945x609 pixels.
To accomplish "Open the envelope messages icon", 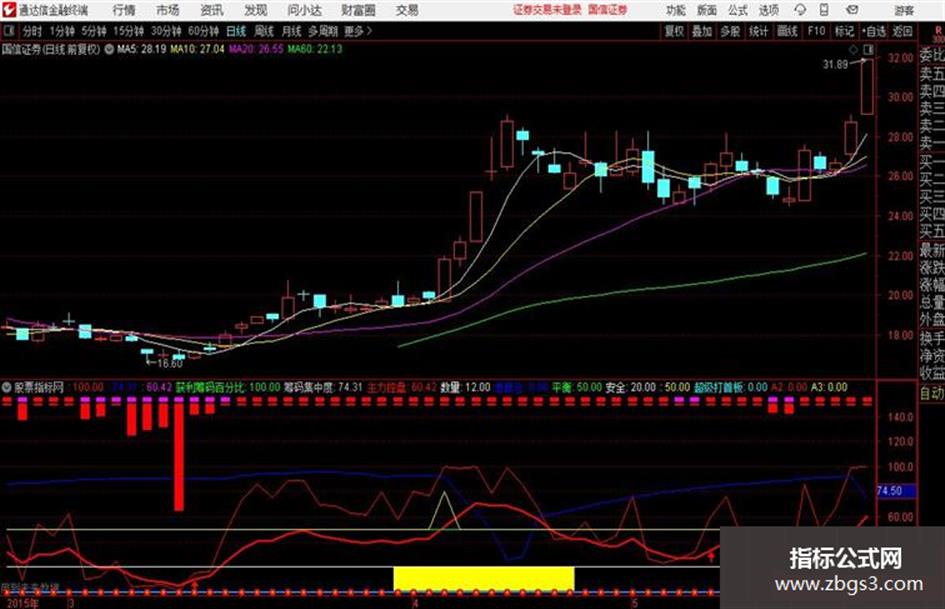I will [x=852, y=10].
